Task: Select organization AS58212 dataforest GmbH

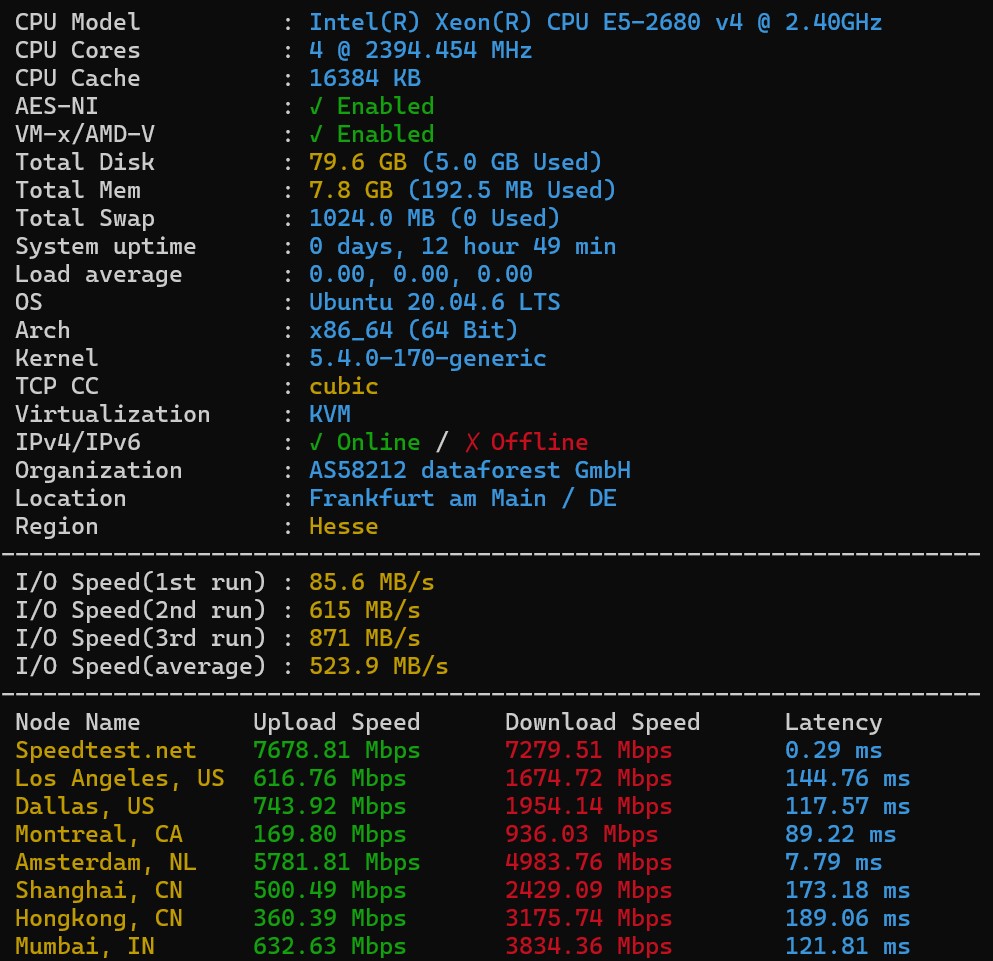Action: (470, 470)
